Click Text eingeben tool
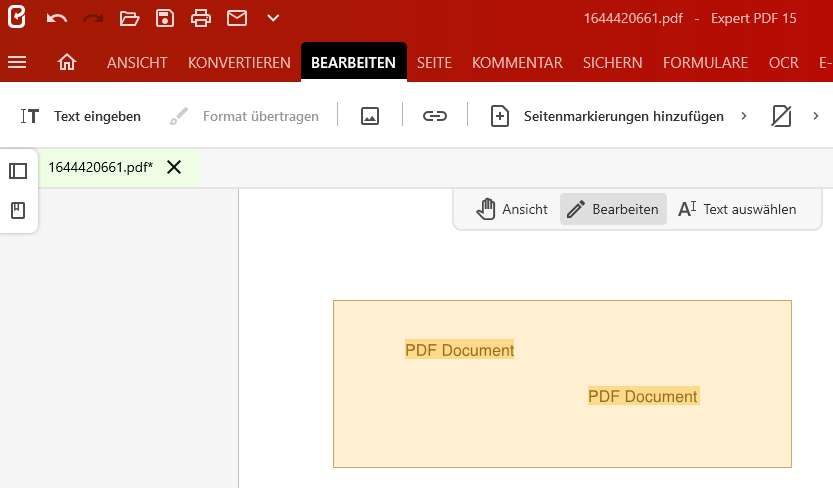Viewport: 833px width, 488px height. [81, 116]
